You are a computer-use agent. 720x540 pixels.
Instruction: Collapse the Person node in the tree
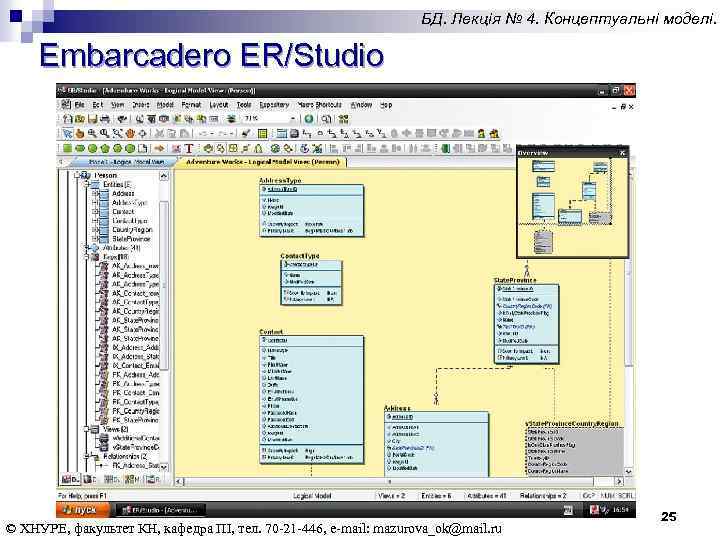78,175
